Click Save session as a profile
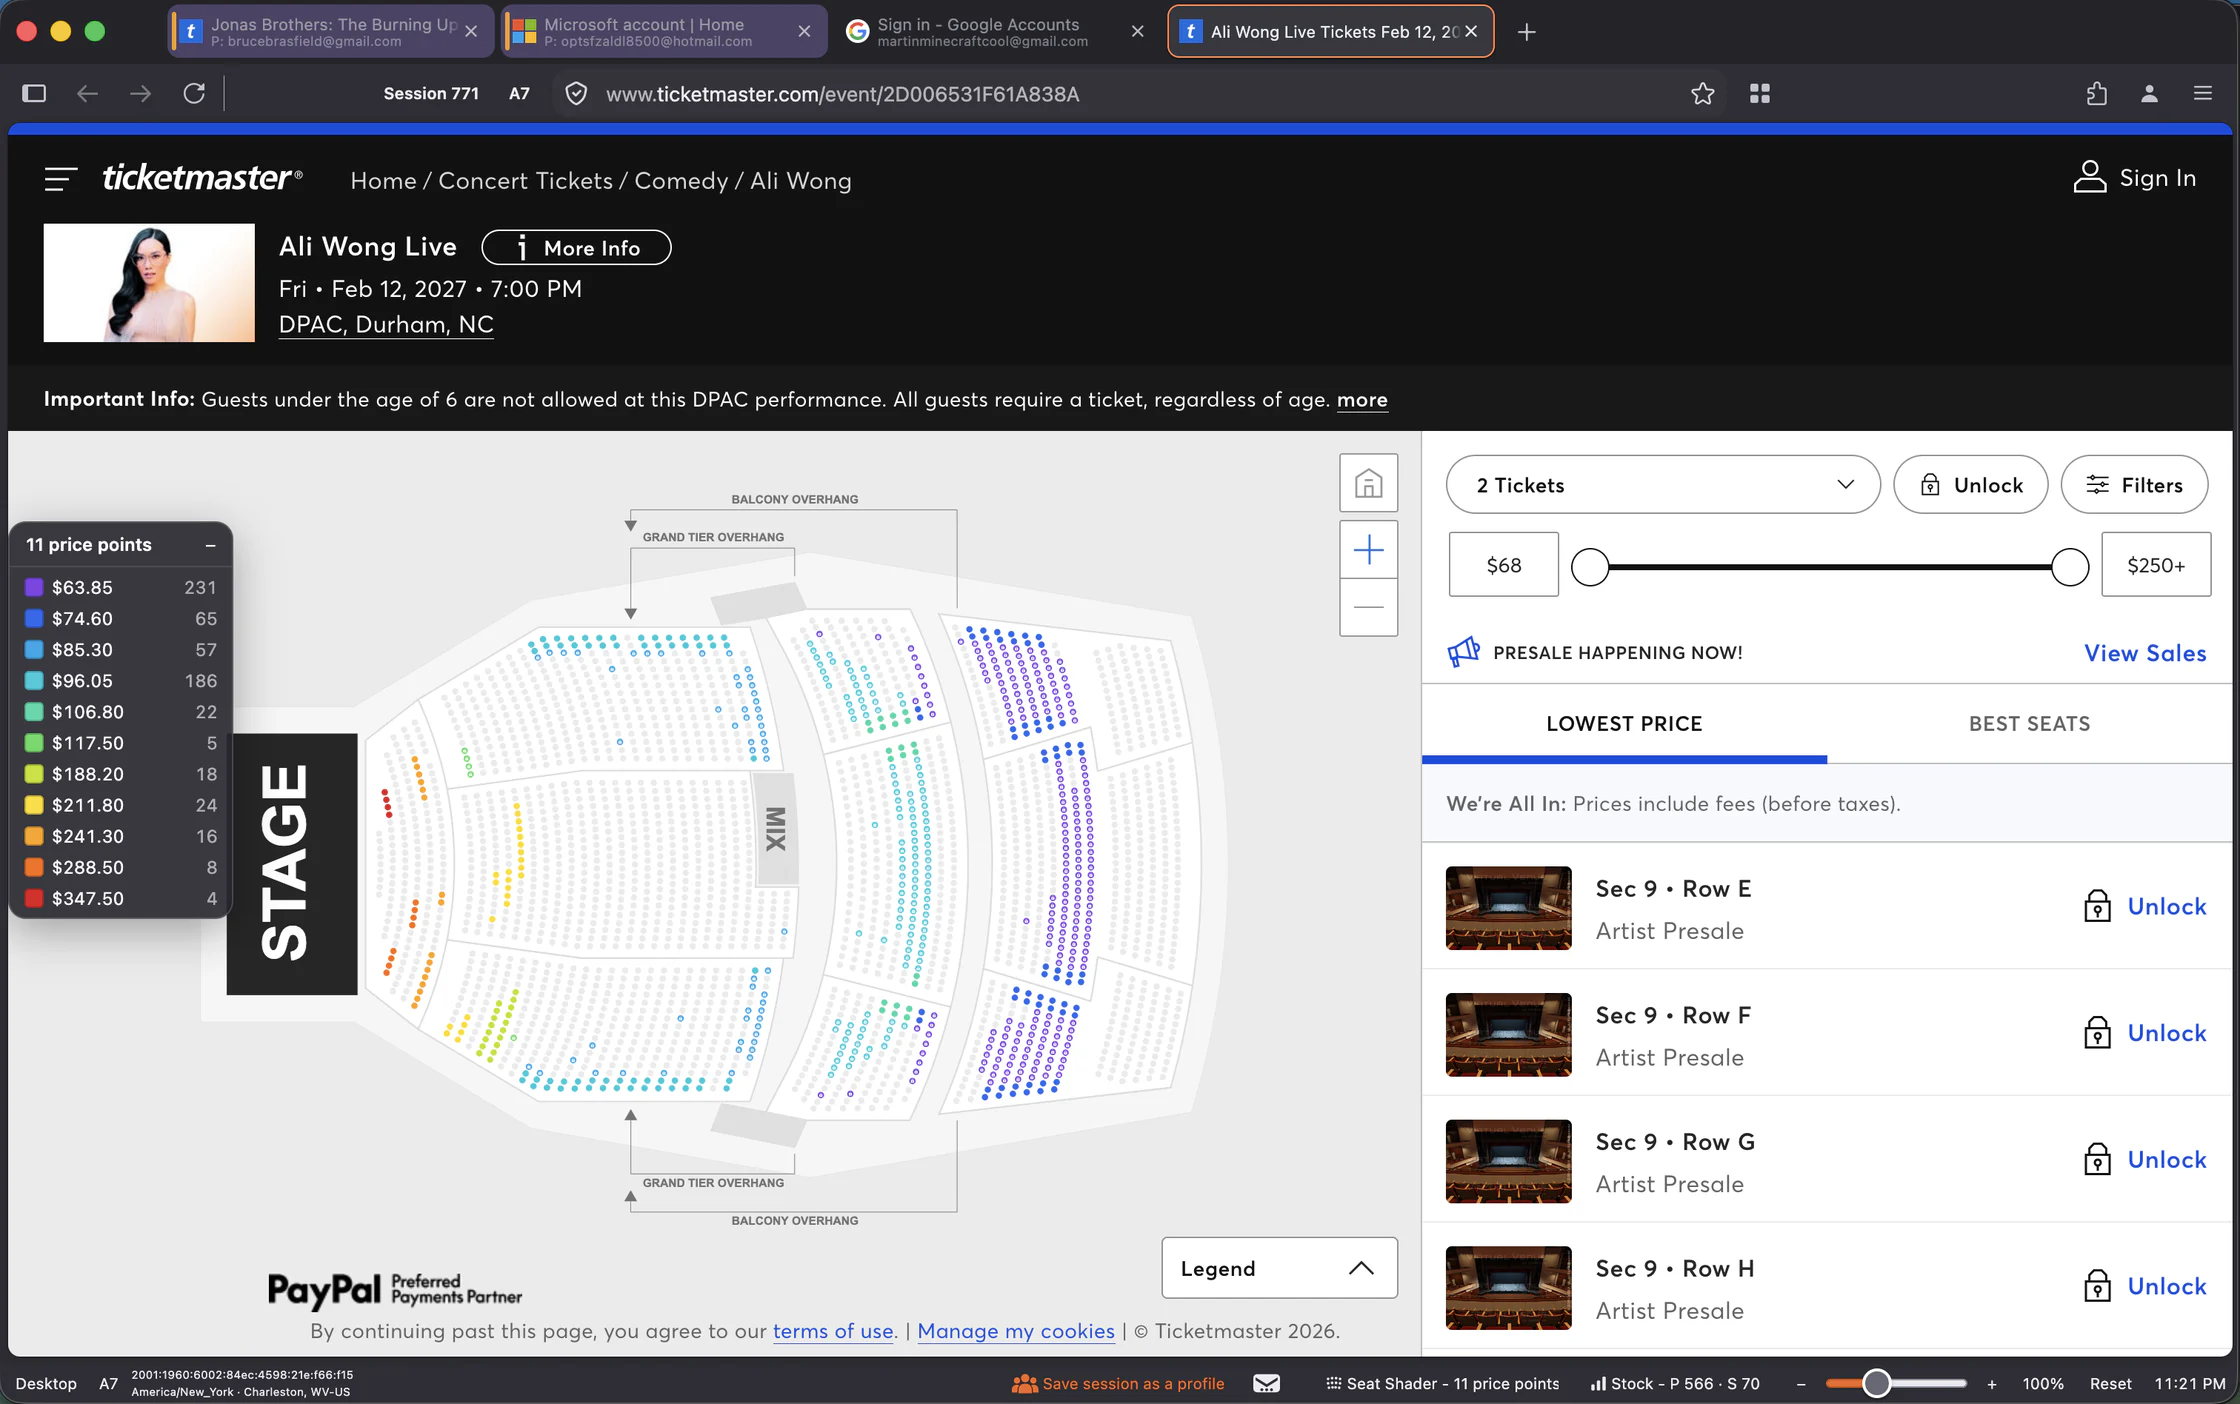Image resolution: width=2240 pixels, height=1404 pixels. (x=1118, y=1383)
